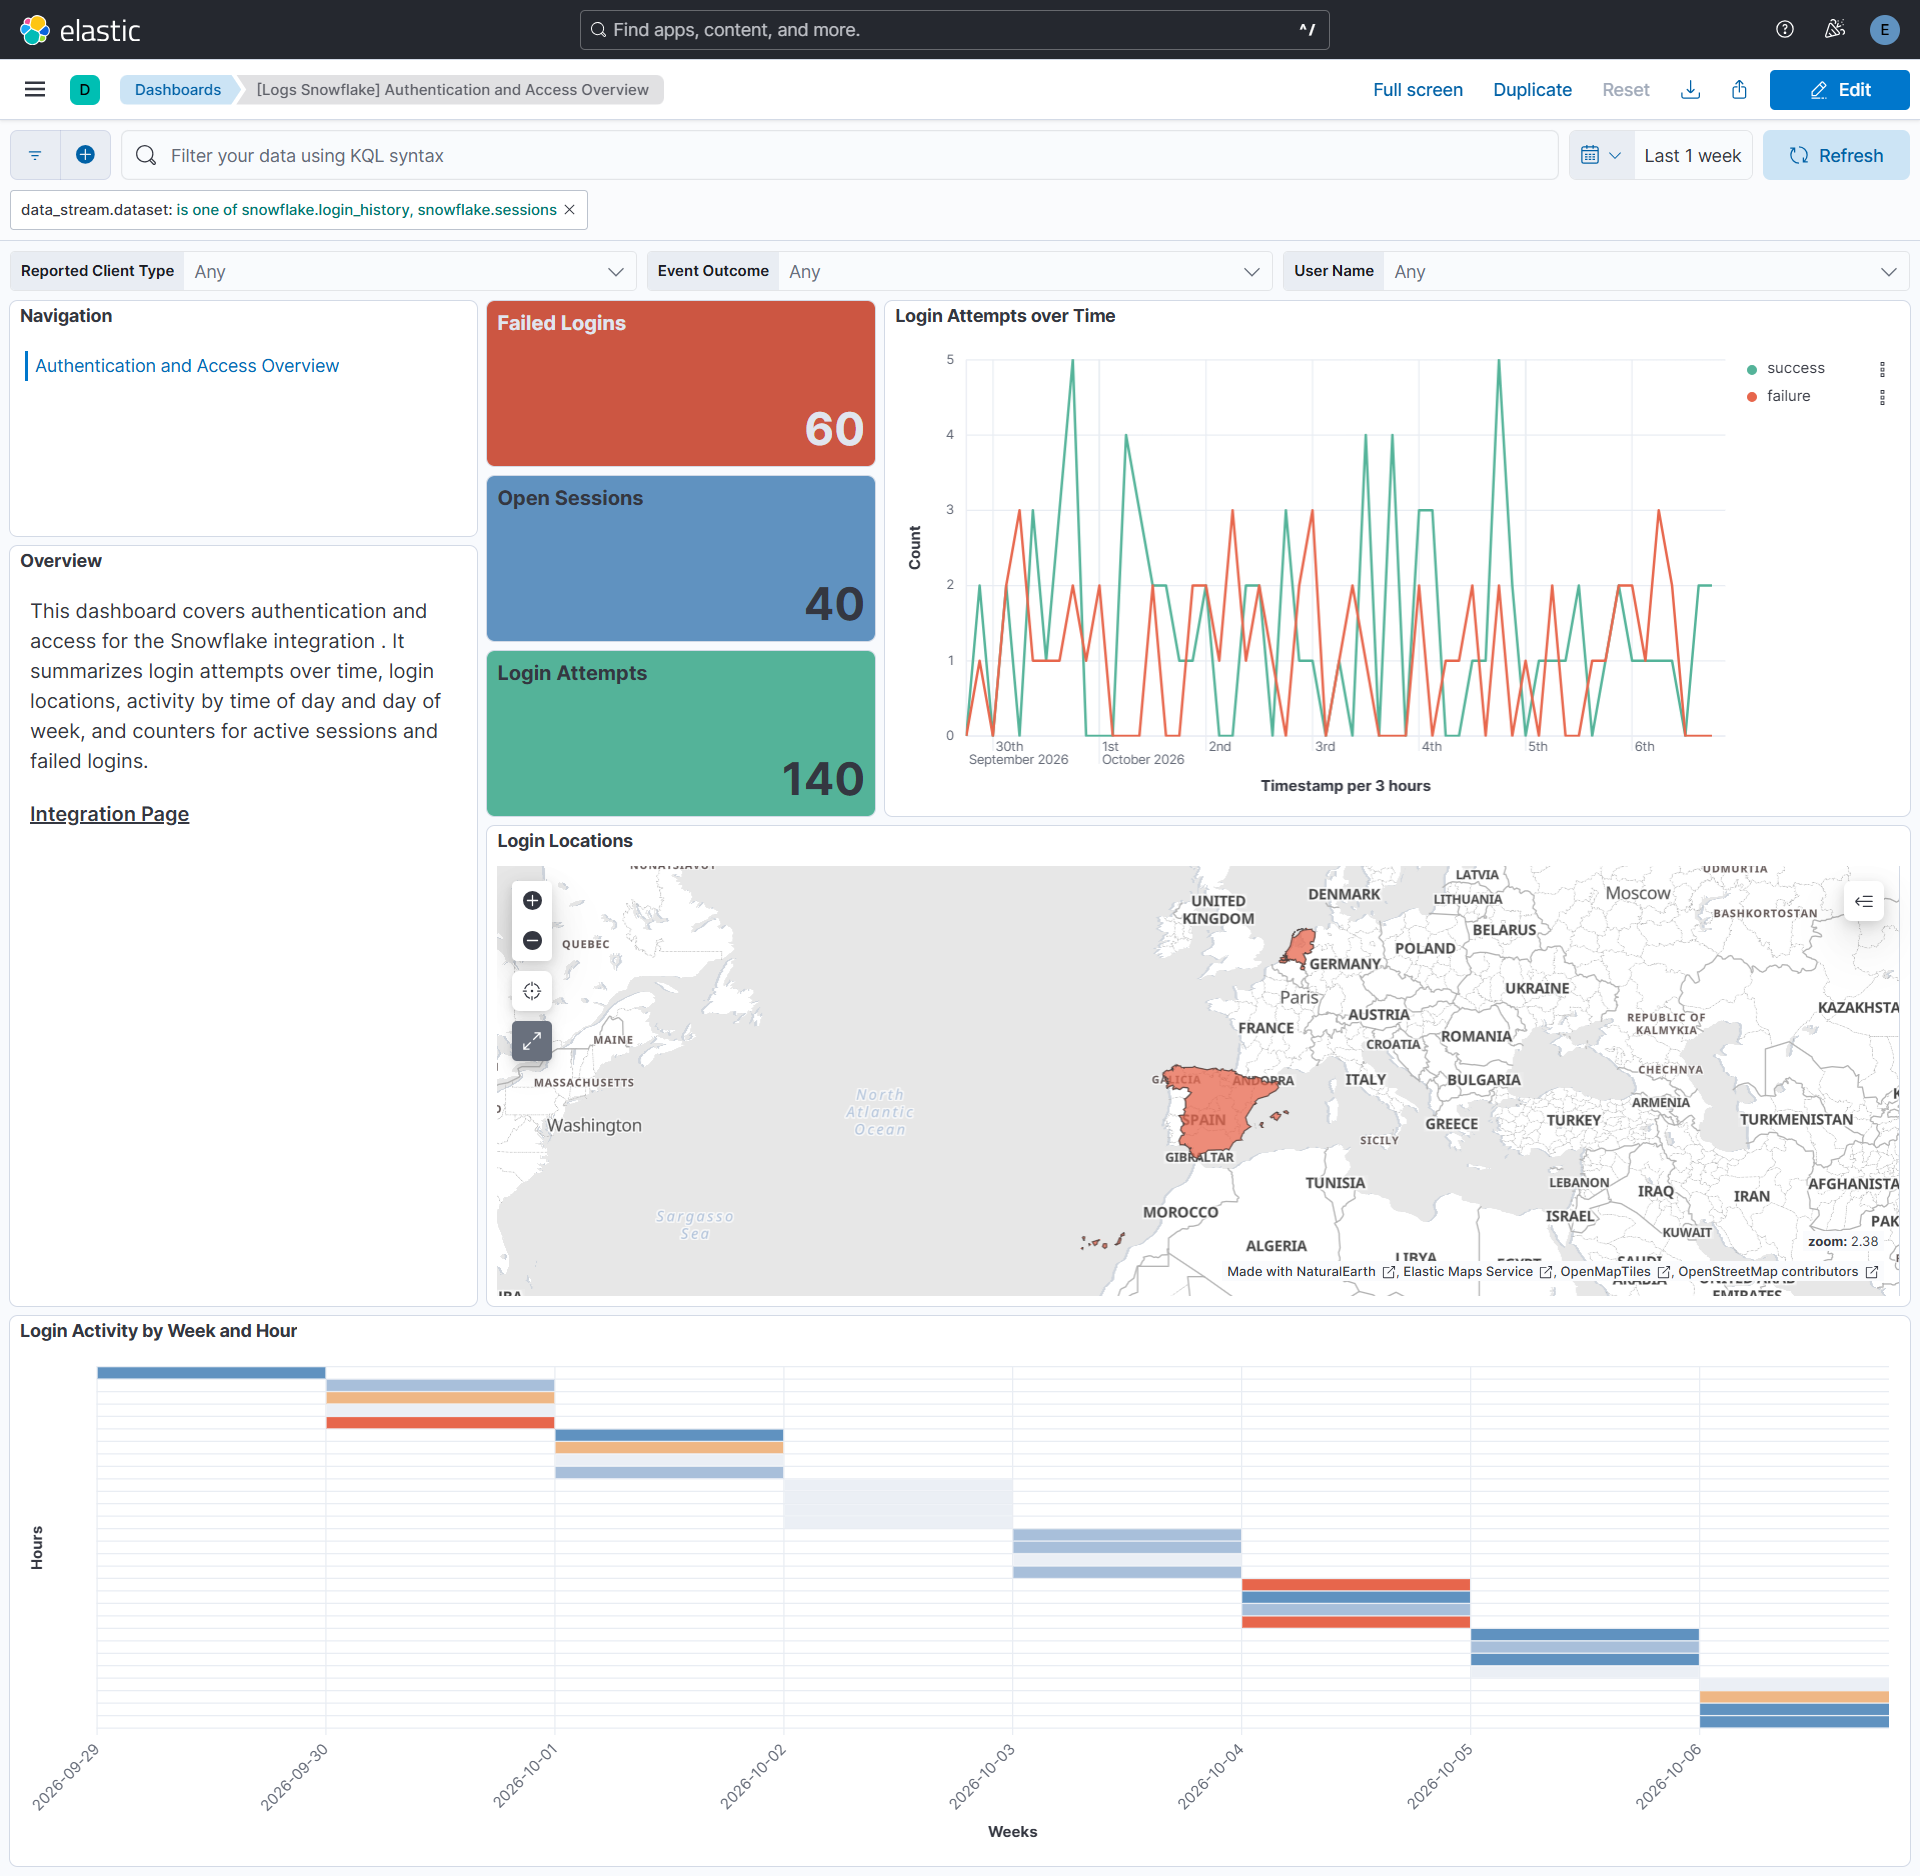Open the Elastic home logo
Screen dimensions: 1920x1876
point(80,30)
